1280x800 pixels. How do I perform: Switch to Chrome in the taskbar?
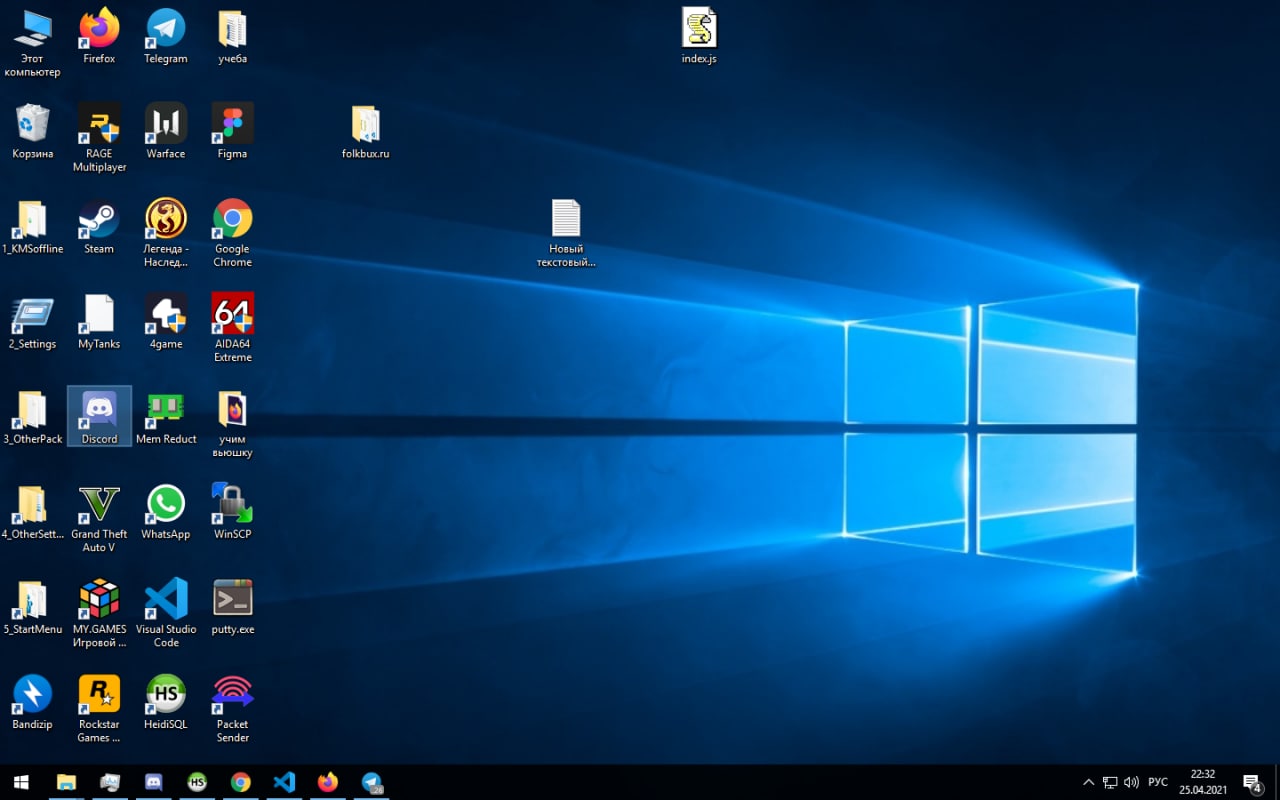click(x=241, y=782)
